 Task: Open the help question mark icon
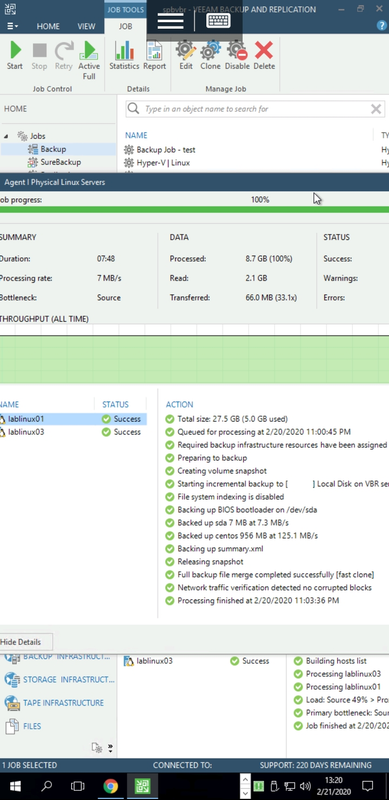click(x=381, y=26)
